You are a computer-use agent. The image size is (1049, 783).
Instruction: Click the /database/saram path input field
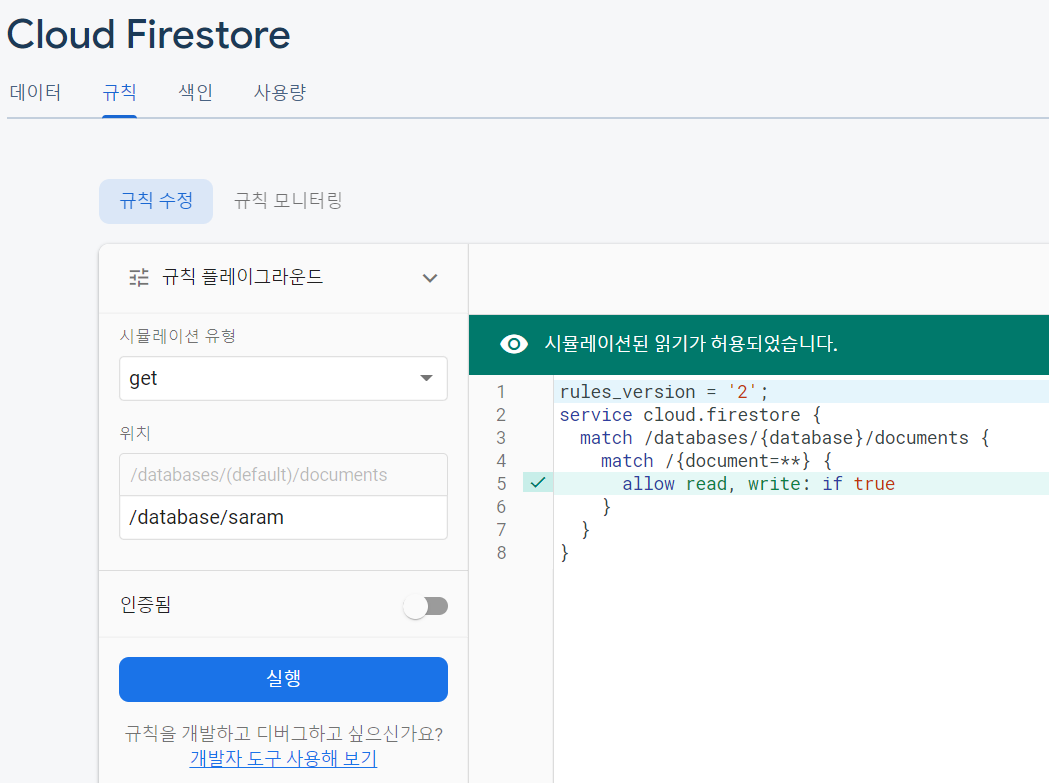pyautogui.click(x=283, y=517)
